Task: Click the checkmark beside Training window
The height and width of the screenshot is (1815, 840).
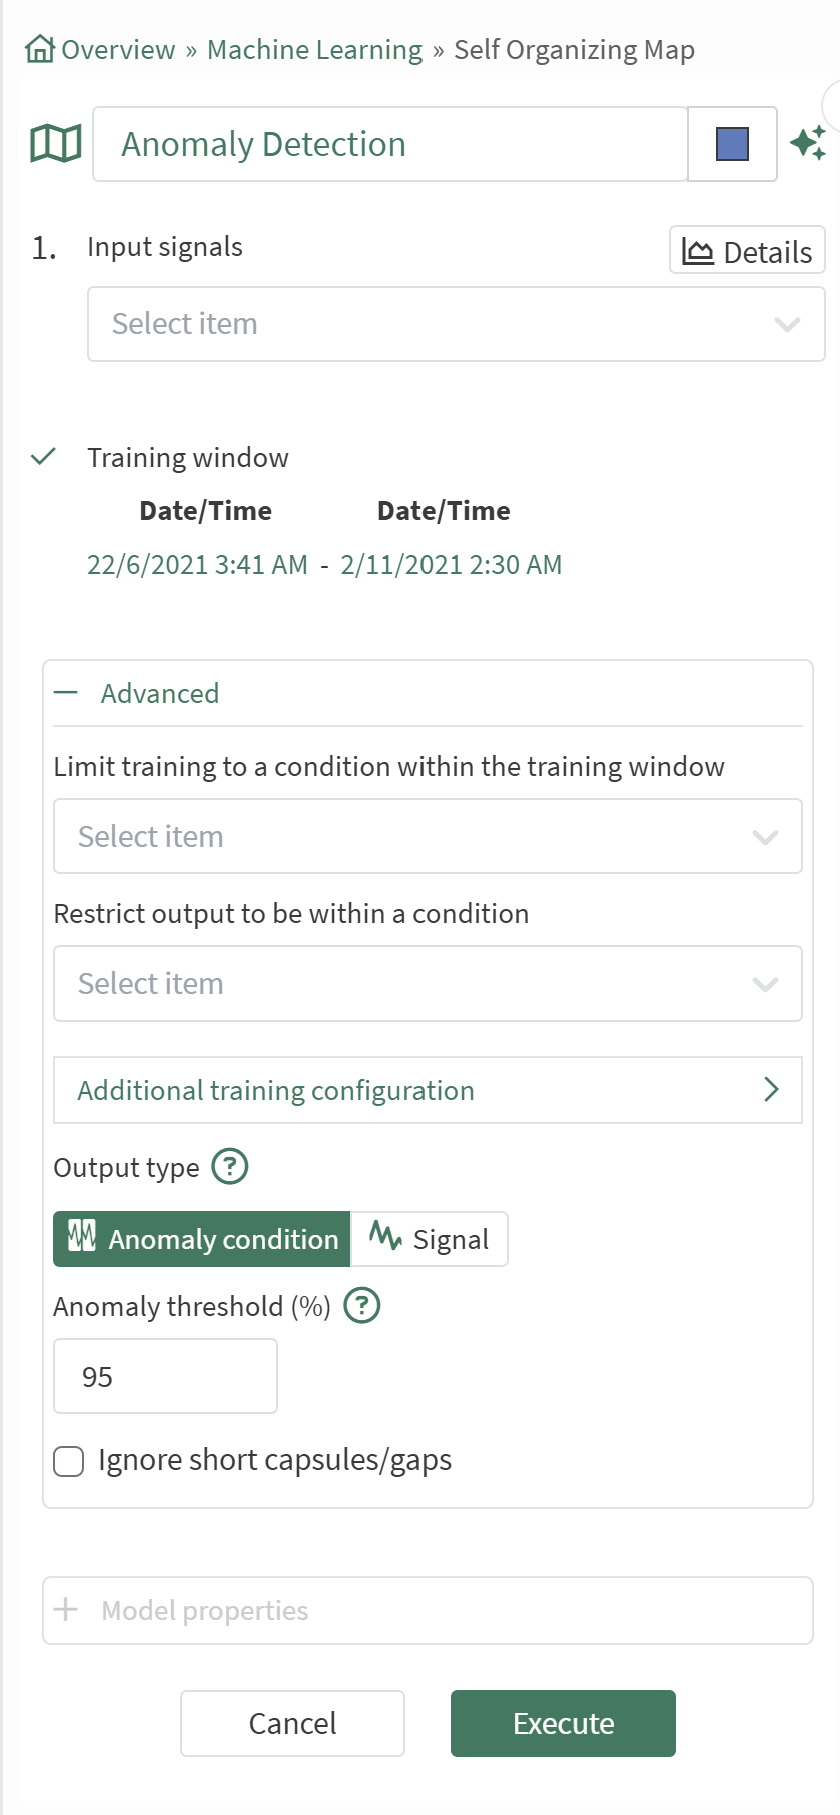Action: pos(43,457)
